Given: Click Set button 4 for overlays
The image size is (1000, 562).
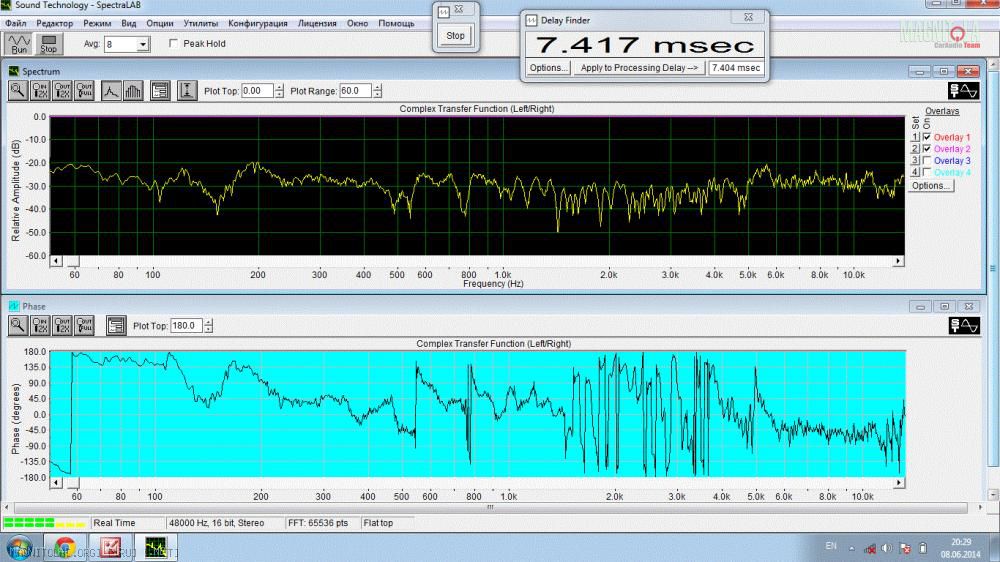Looking at the screenshot, I should [x=915, y=172].
